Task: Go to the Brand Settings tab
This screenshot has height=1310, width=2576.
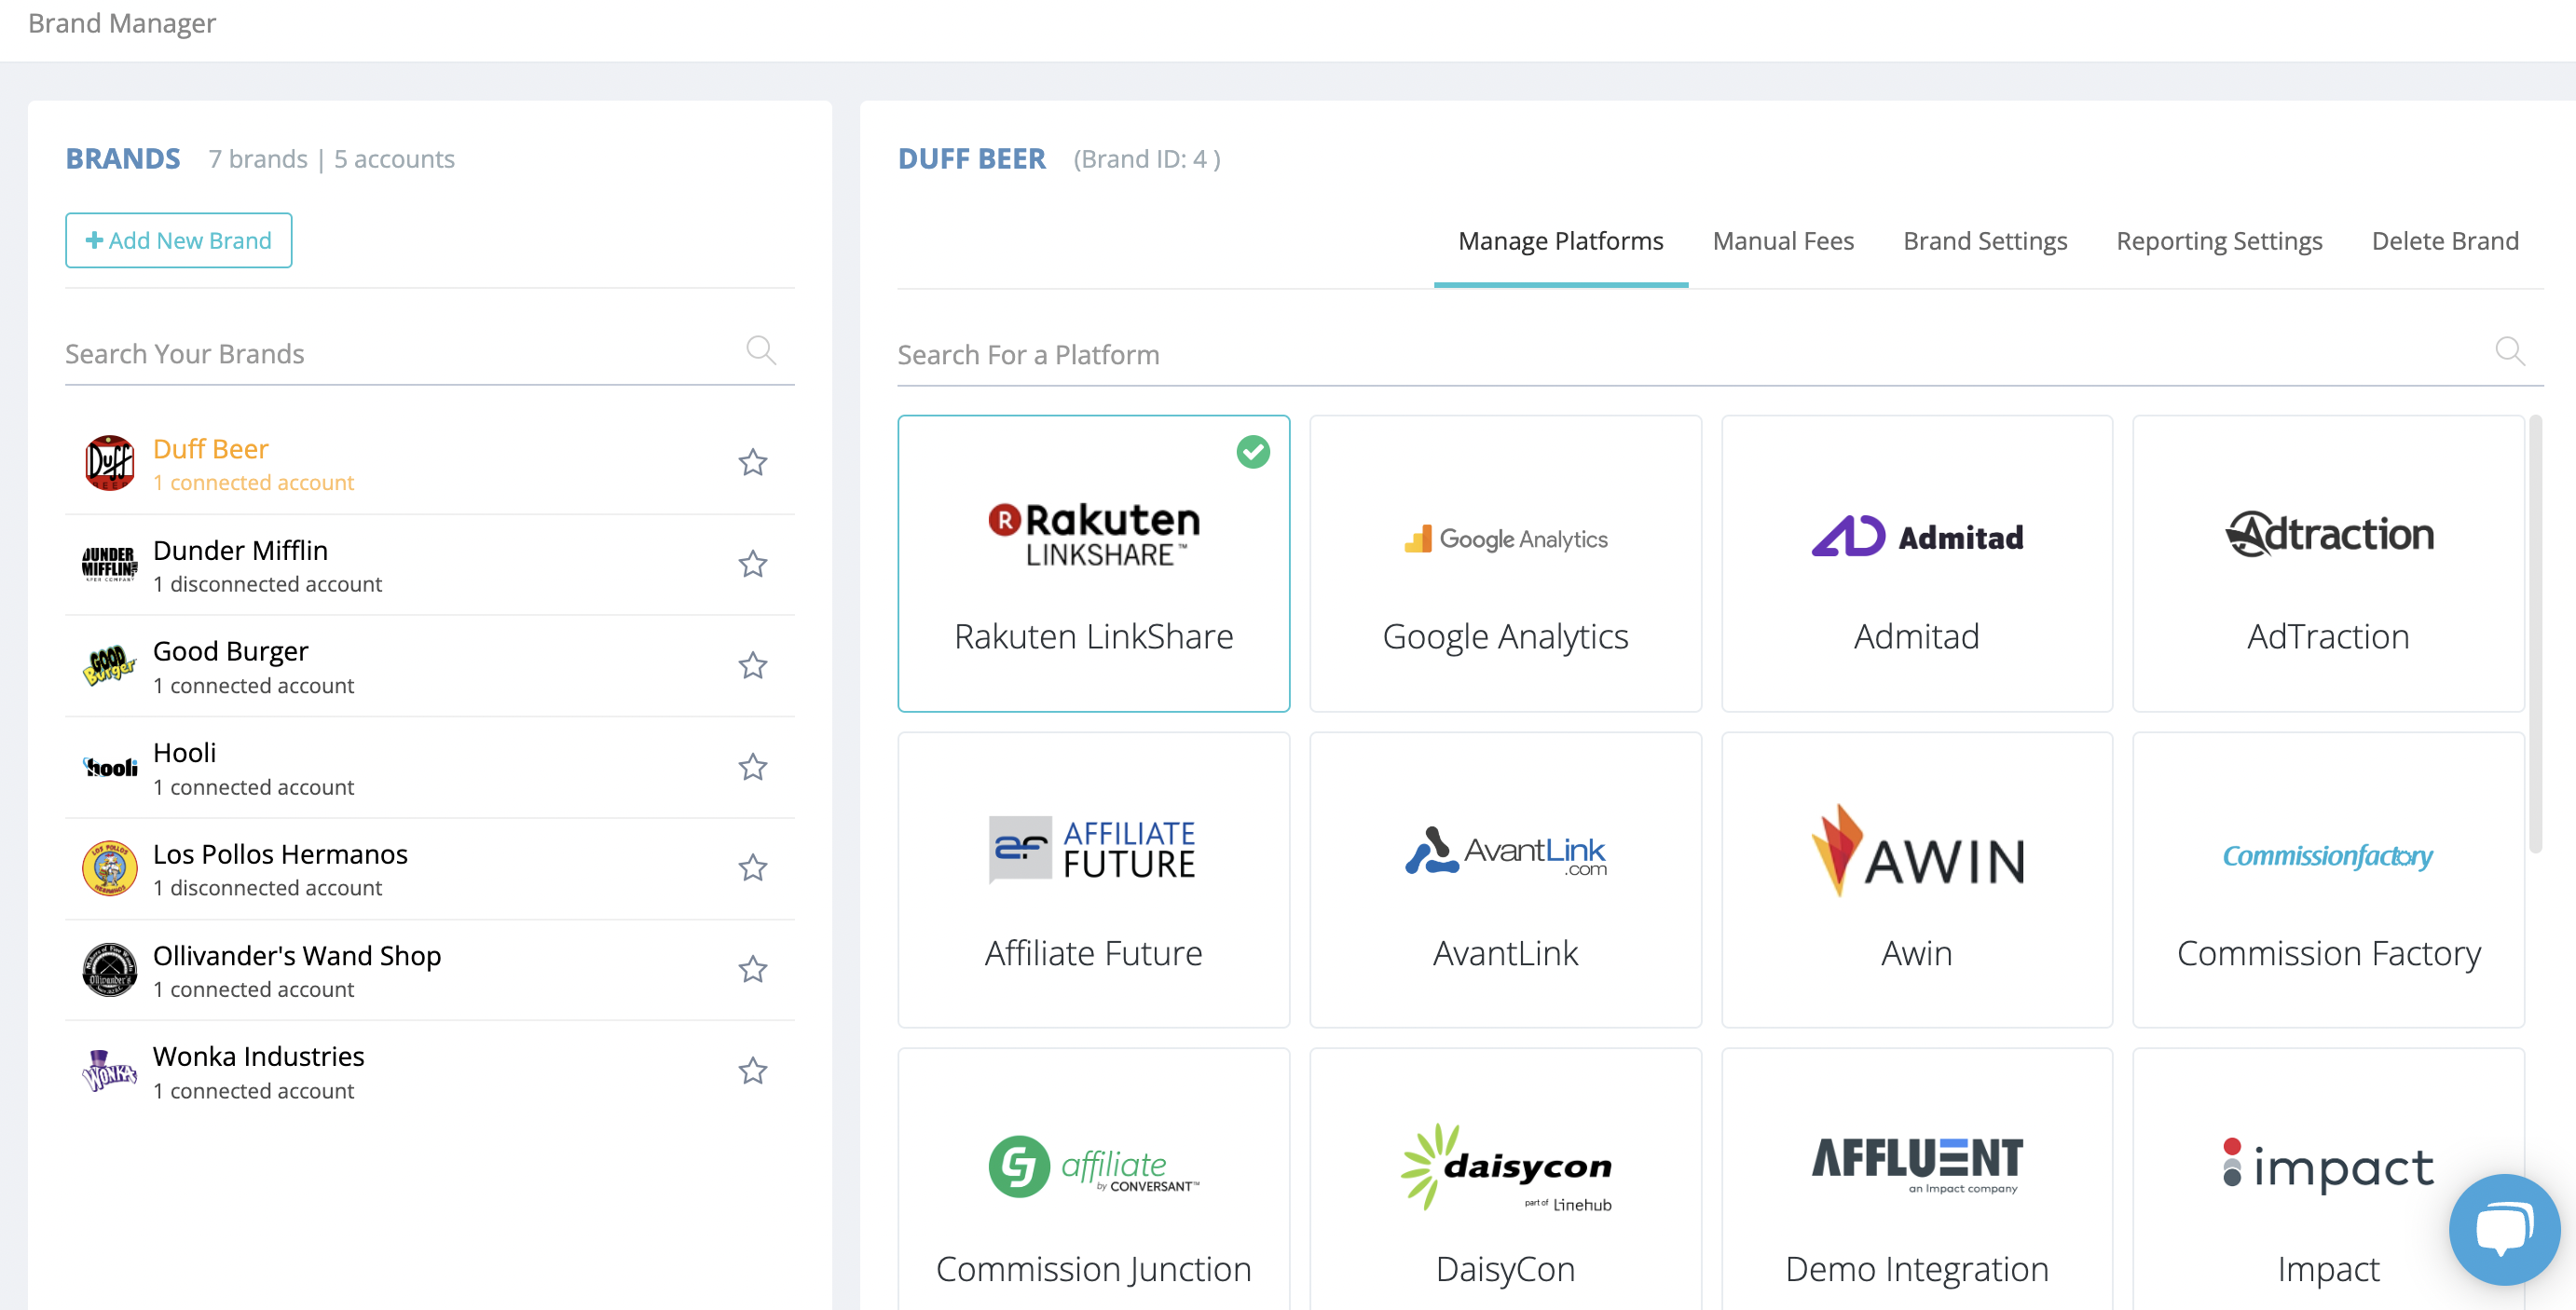Action: (1984, 241)
